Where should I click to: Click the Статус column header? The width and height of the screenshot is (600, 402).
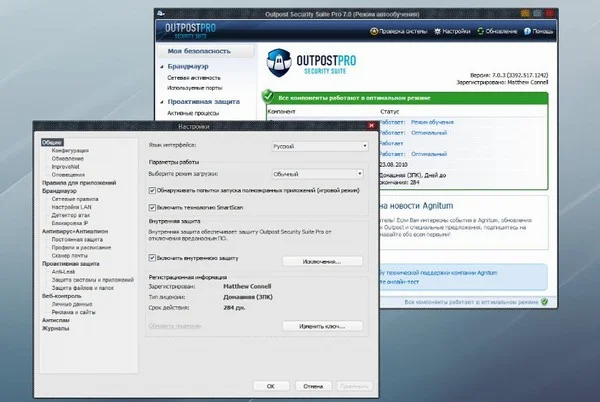click(390, 111)
